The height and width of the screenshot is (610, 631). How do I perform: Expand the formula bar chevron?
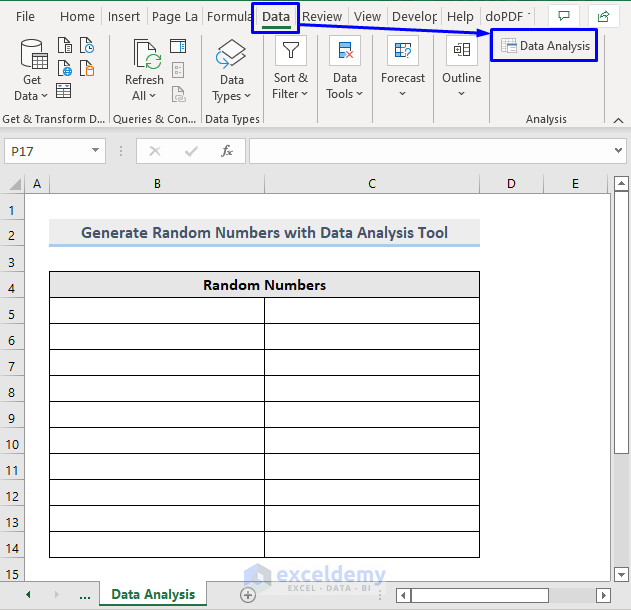click(618, 150)
